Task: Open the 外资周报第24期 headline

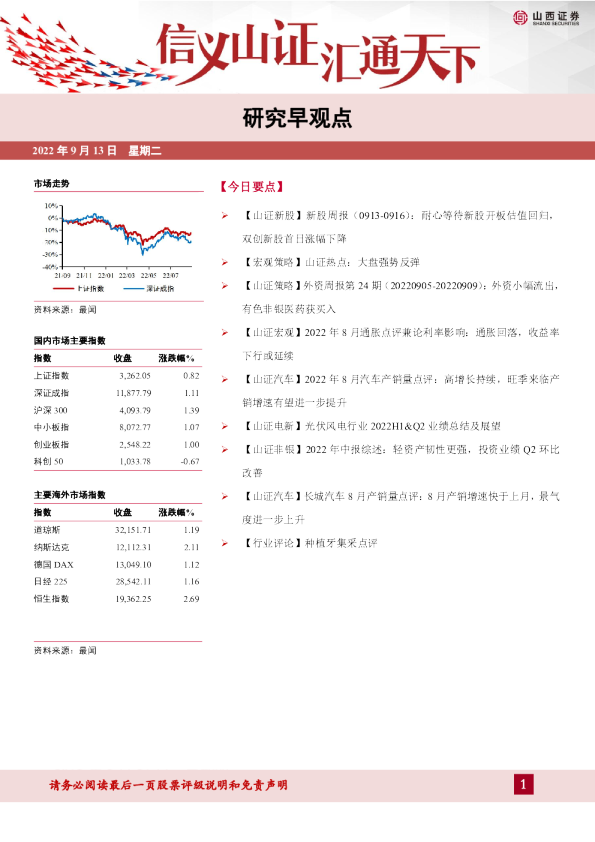Action: tap(400, 297)
